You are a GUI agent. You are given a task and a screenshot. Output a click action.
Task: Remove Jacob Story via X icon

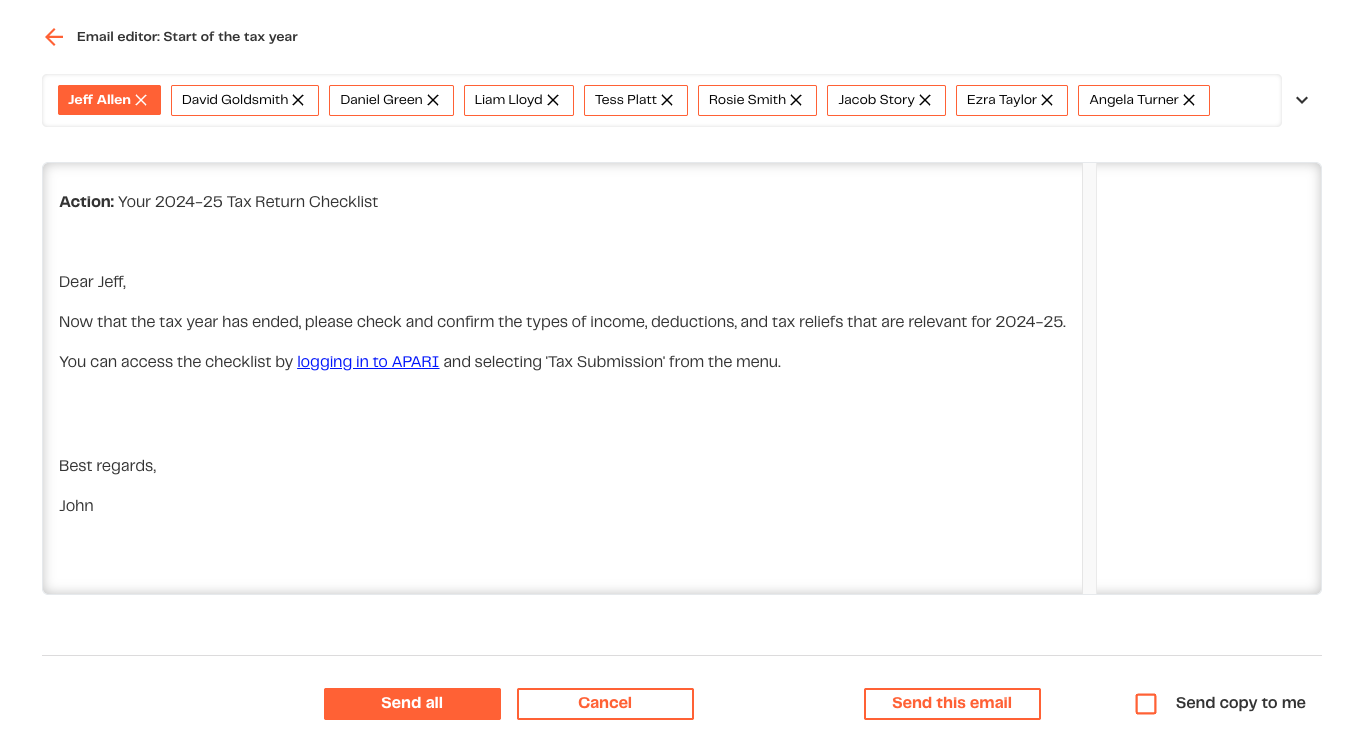click(925, 100)
